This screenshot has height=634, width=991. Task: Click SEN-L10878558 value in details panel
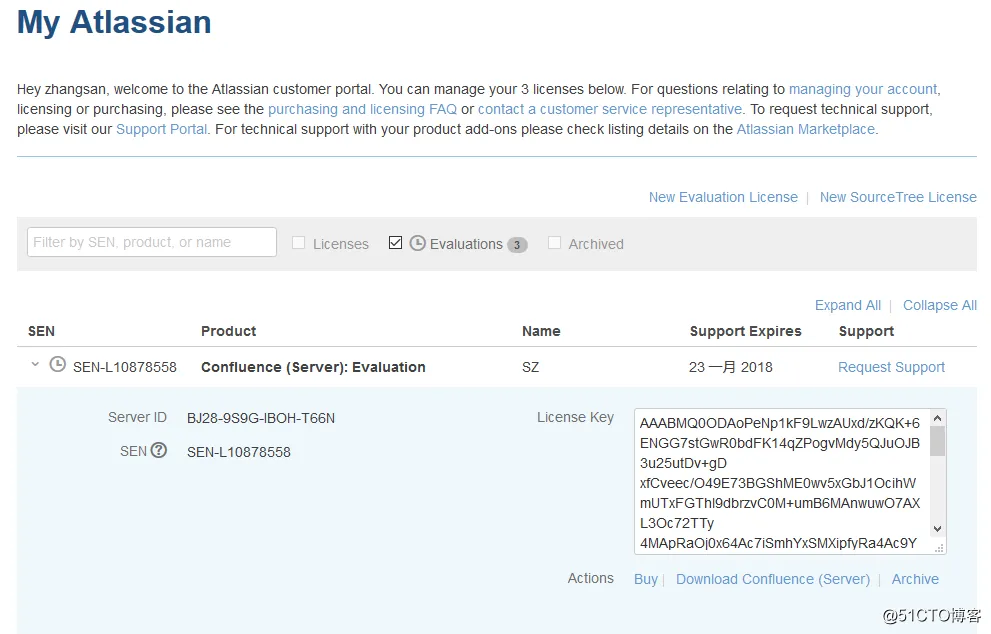pos(239,453)
